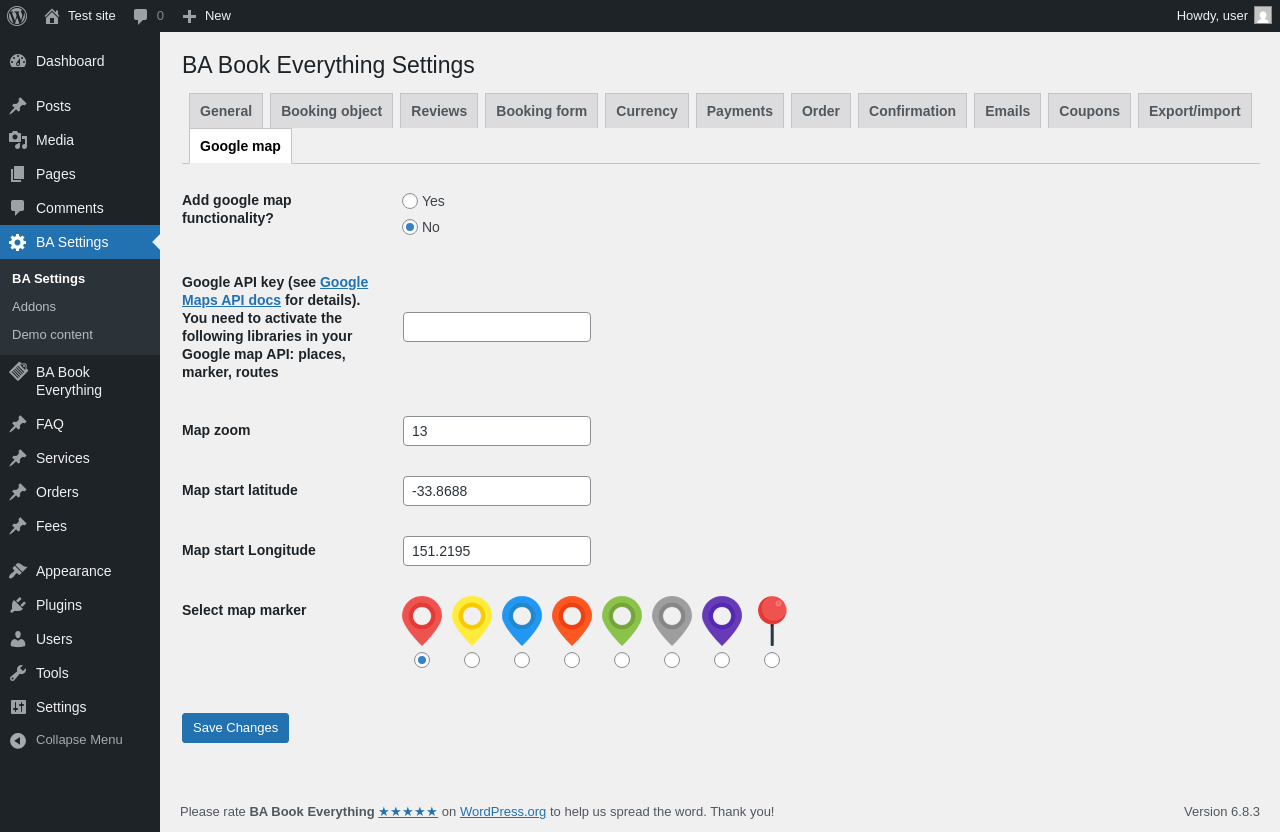Click the Orders pushpin icon
Image resolution: width=1280 pixels, height=832 pixels.
[x=18, y=492]
